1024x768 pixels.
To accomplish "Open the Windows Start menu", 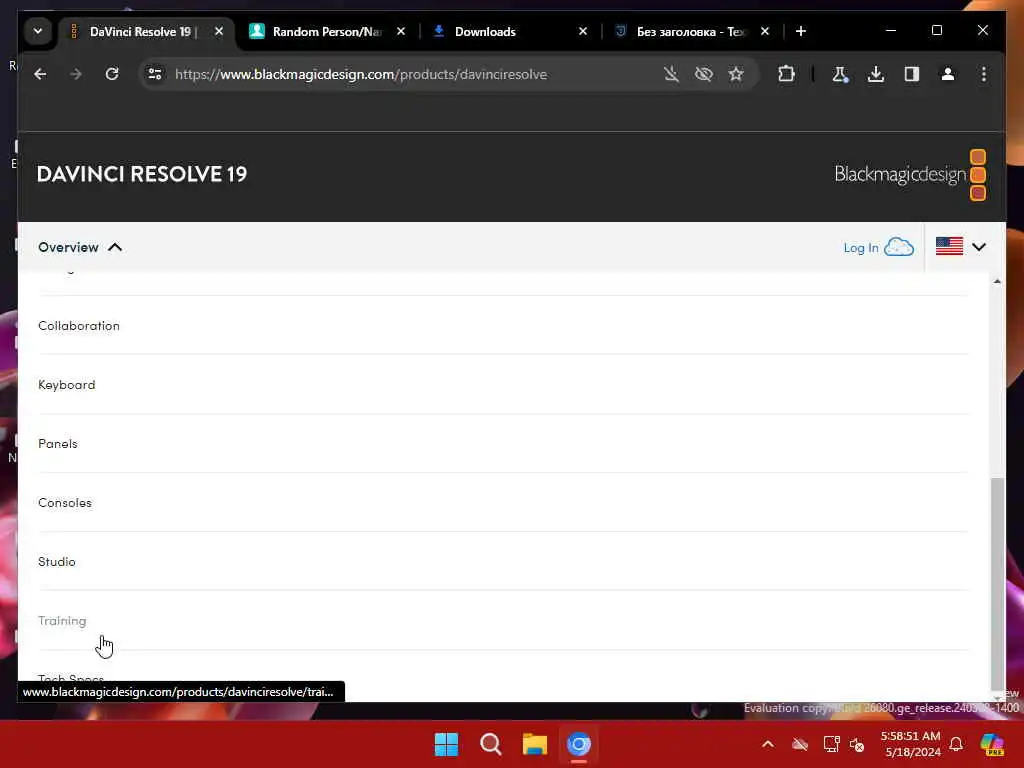I will (447, 744).
